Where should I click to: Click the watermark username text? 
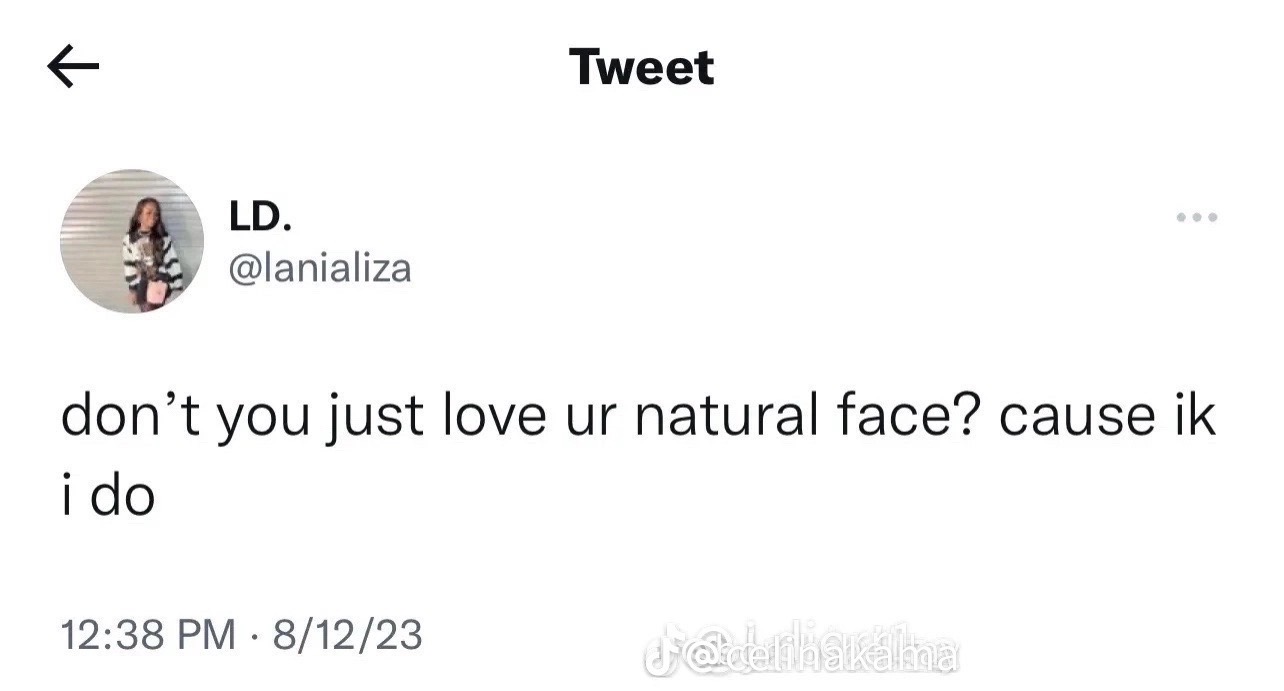point(822,655)
